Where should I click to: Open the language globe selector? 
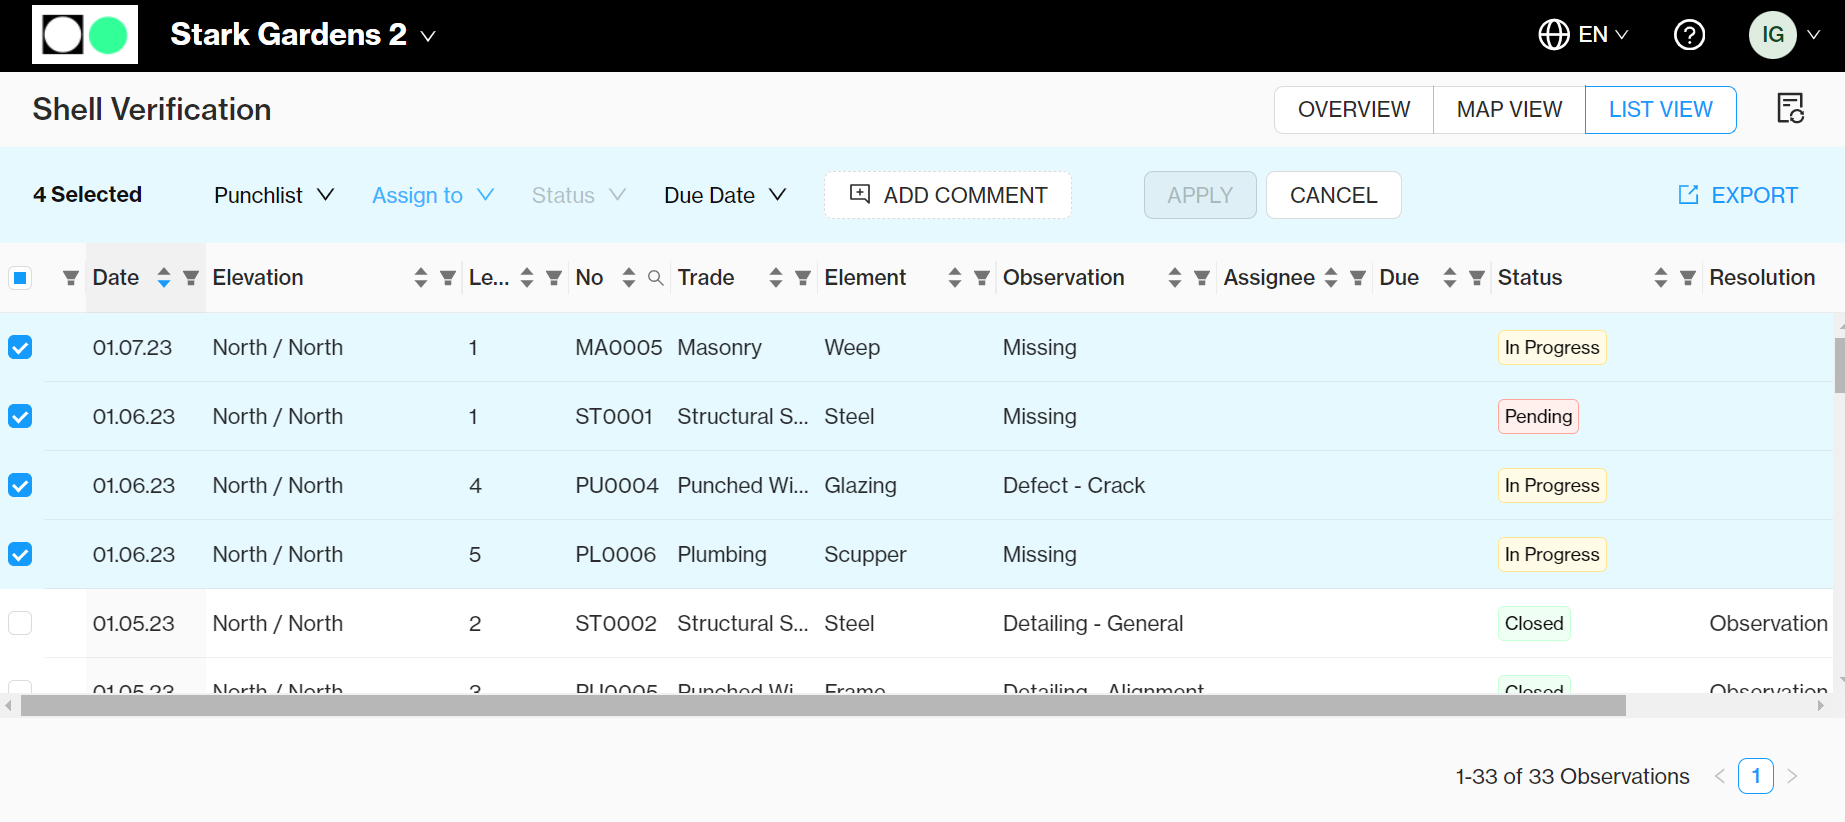point(1583,35)
